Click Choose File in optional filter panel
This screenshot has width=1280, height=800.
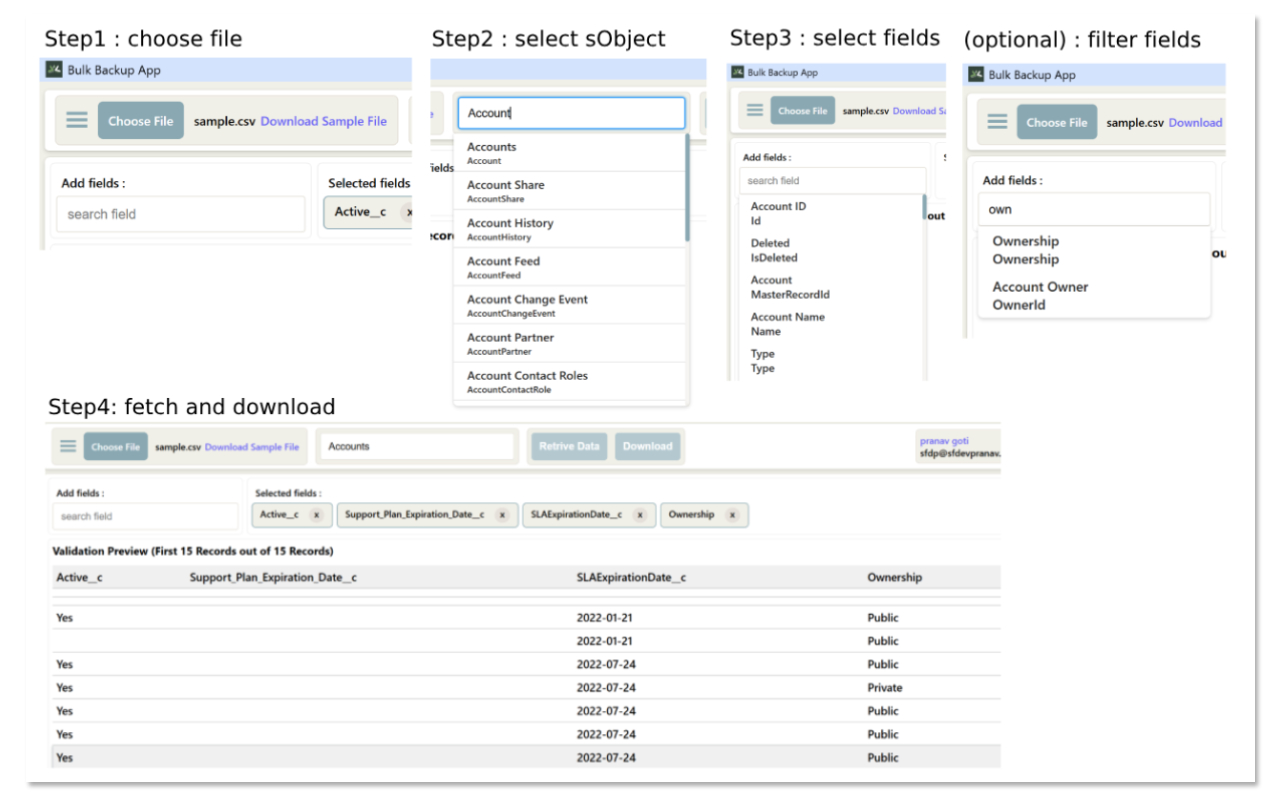(x=1057, y=122)
